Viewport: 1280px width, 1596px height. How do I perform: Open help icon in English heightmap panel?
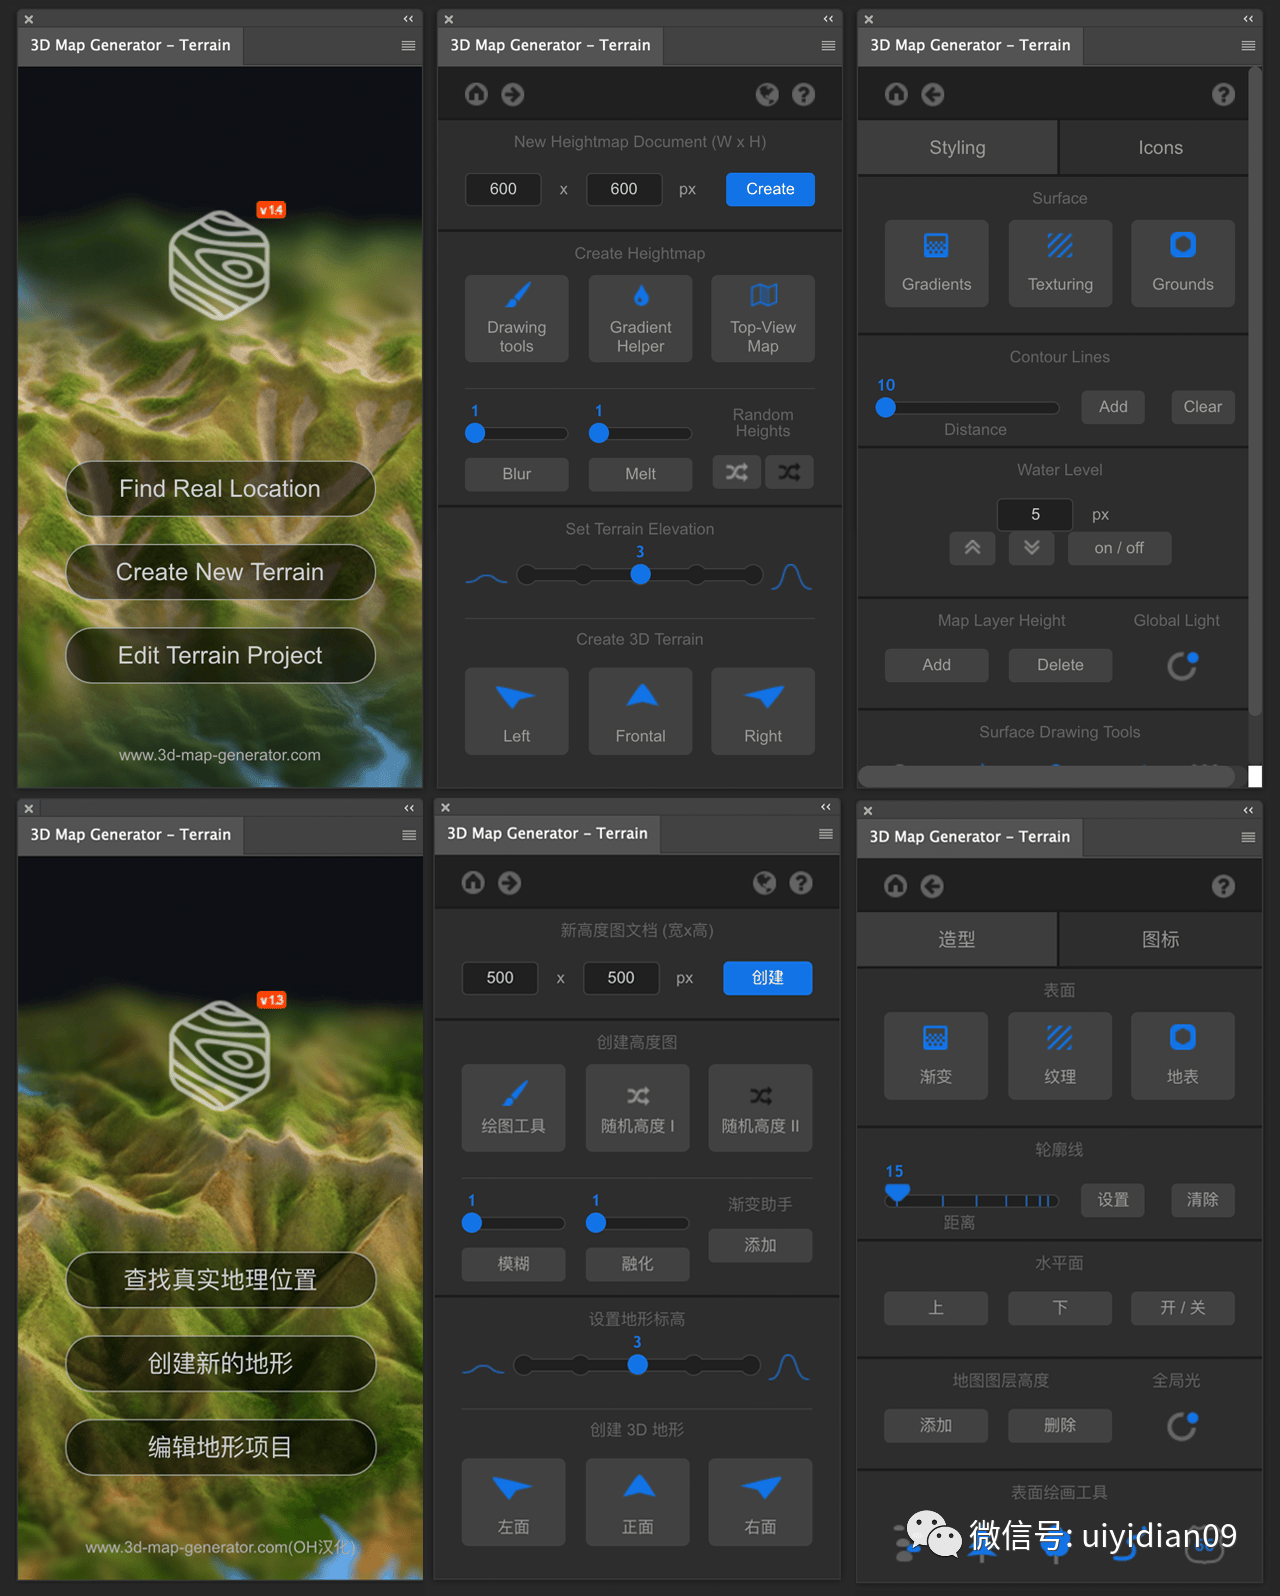tap(803, 94)
